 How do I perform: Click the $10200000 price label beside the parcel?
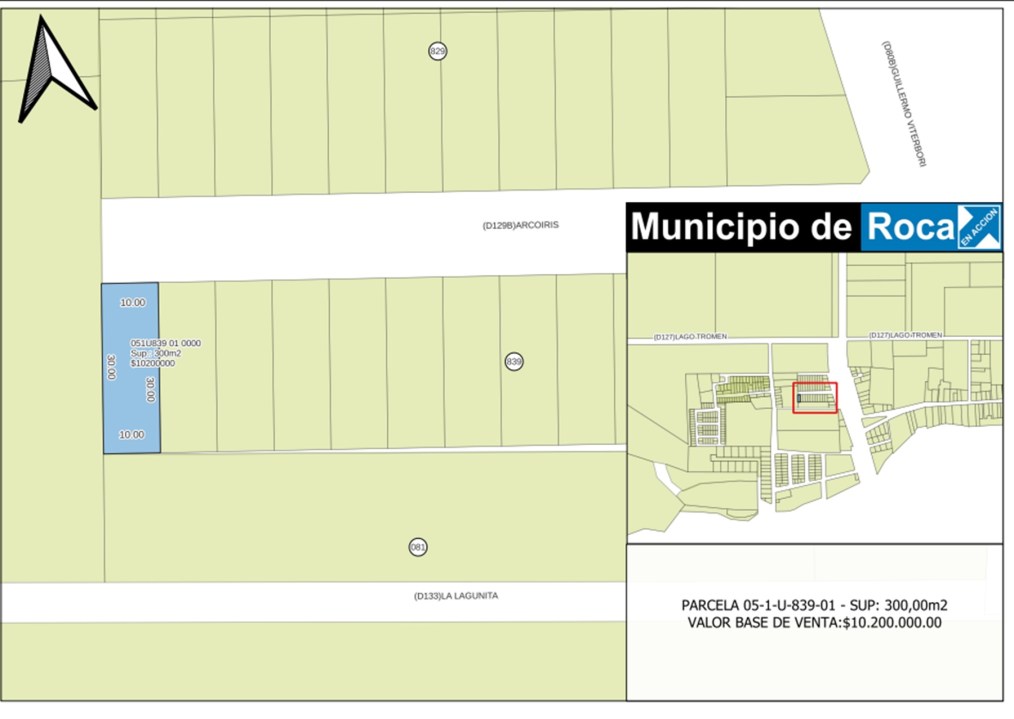[152, 363]
